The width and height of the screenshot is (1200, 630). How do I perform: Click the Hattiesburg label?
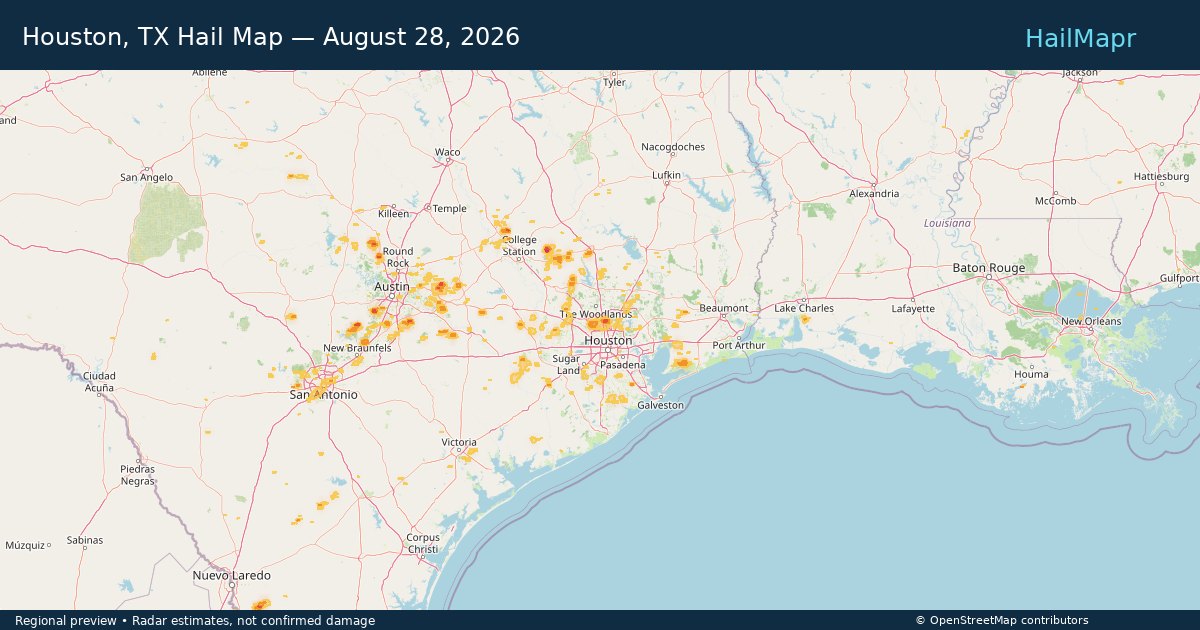point(1162,176)
